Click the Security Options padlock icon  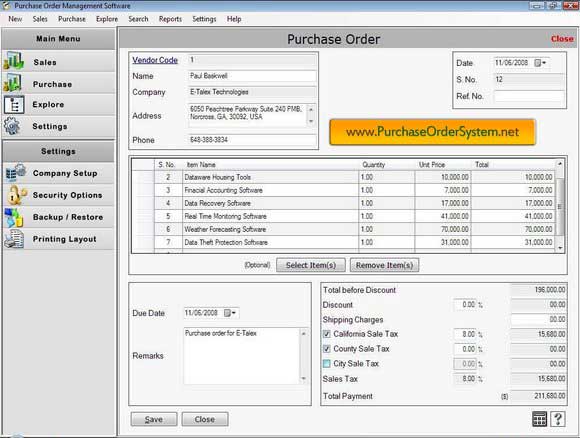tap(16, 195)
